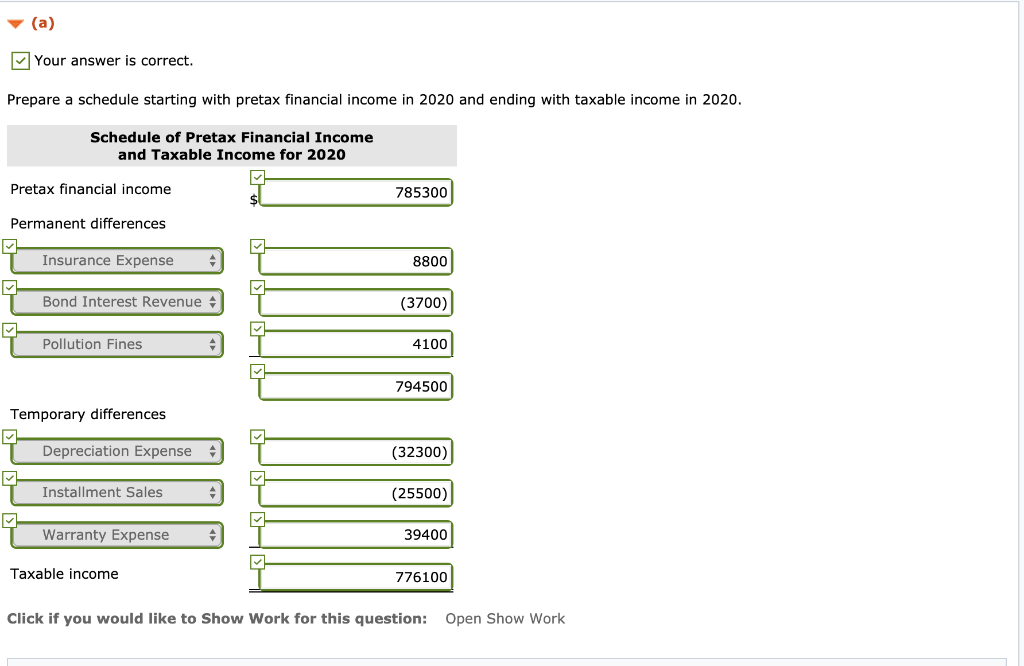The image size is (1024, 666).
Task: Click the (25500) installment sales amount field
Action: coord(355,493)
